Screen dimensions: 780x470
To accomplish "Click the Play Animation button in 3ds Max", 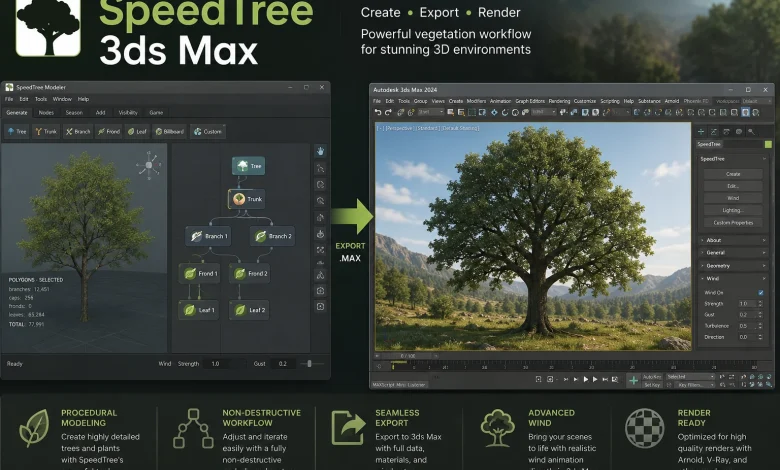I will (x=585, y=379).
